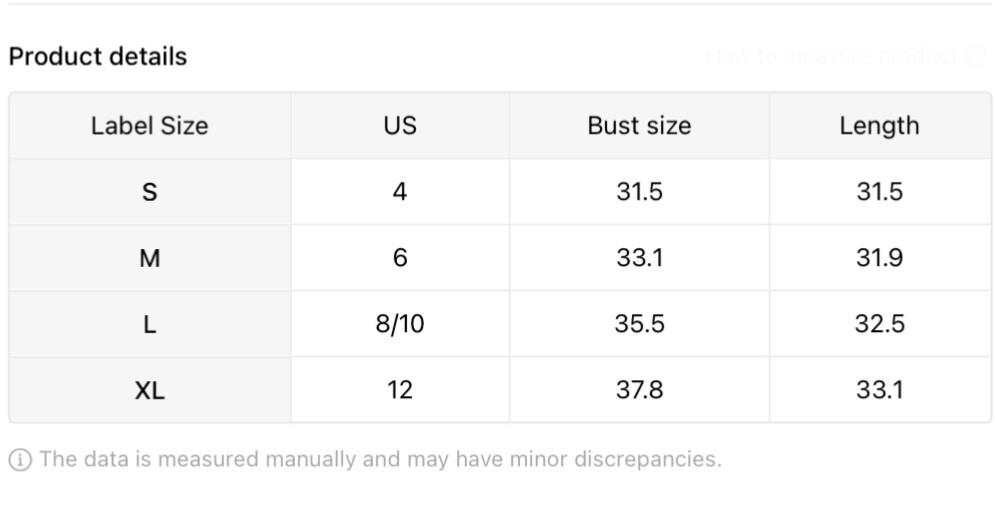Select the L label size row

click(500, 324)
